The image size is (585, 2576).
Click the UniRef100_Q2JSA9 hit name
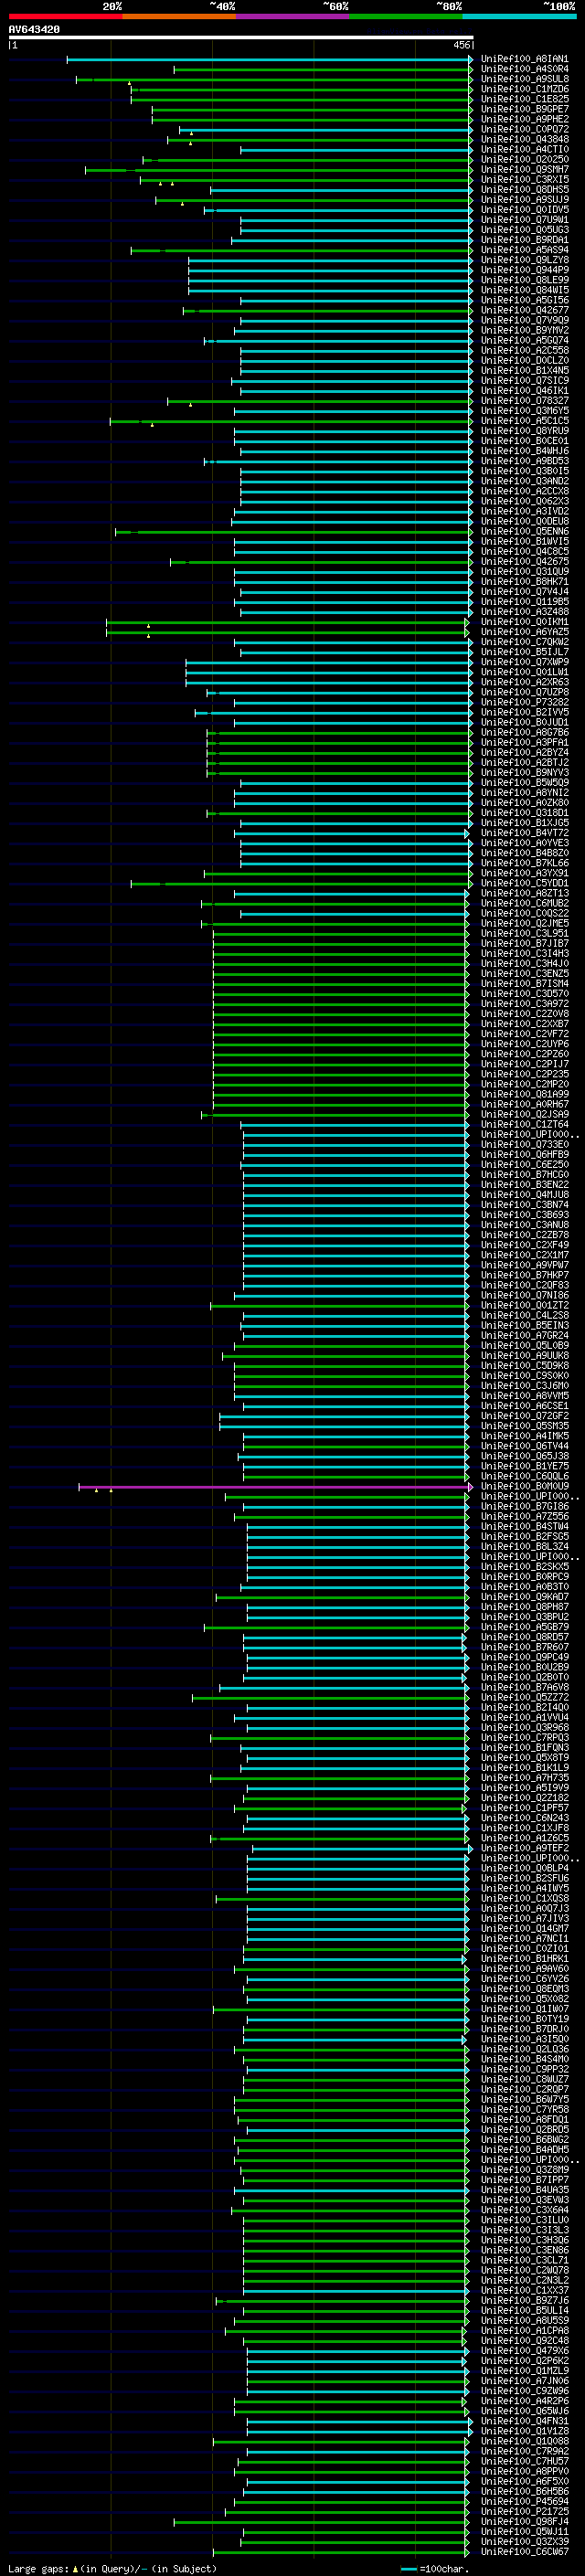(525, 1114)
